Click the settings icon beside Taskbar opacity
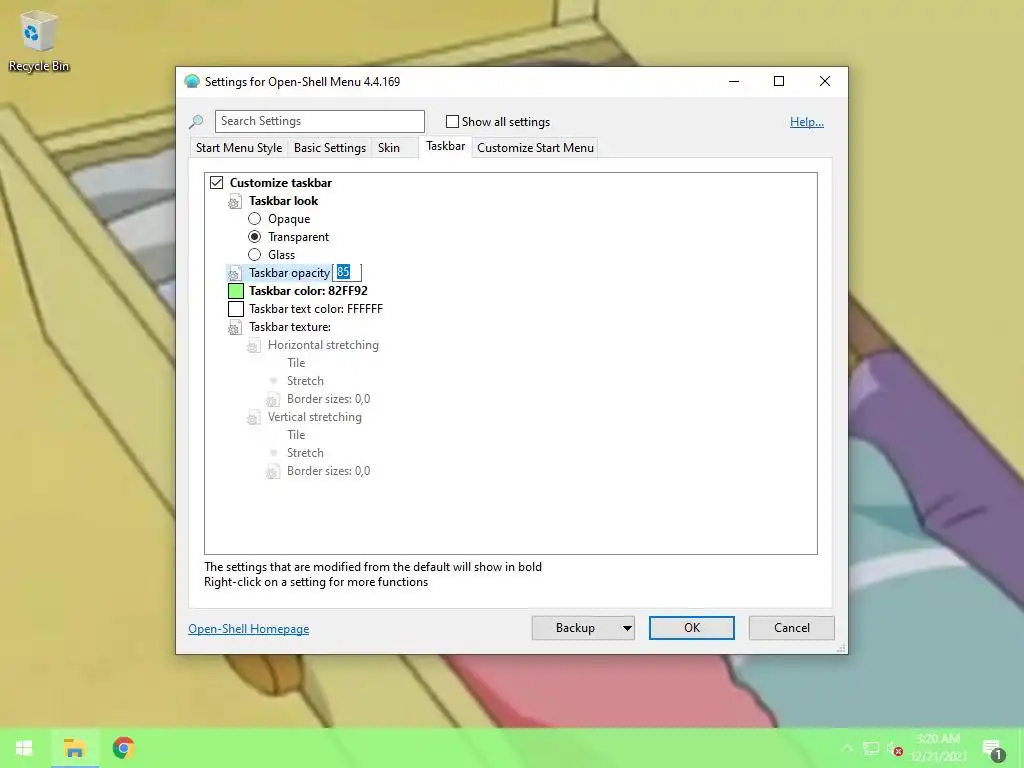Screen dimensions: 1024x768 tap(234, 273)
